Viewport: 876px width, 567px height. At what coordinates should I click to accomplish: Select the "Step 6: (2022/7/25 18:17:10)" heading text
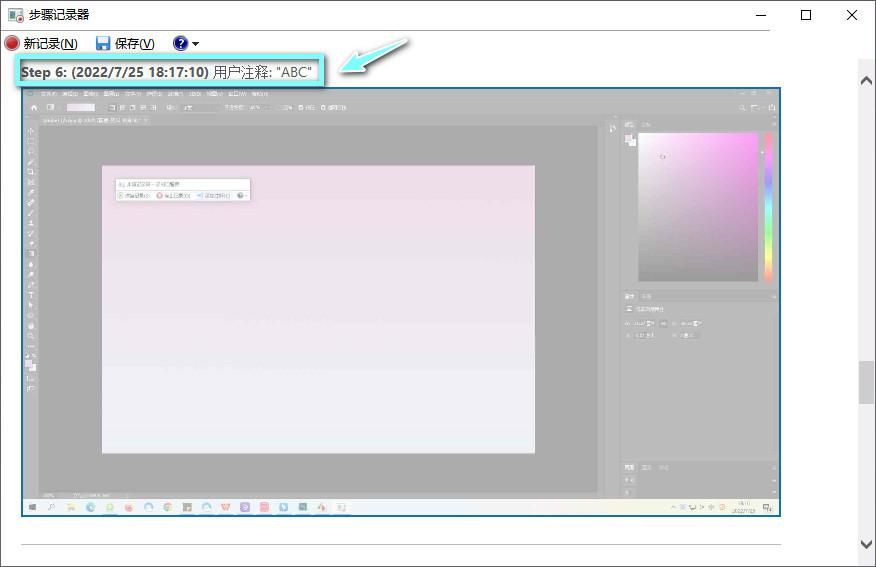[115, 72]
